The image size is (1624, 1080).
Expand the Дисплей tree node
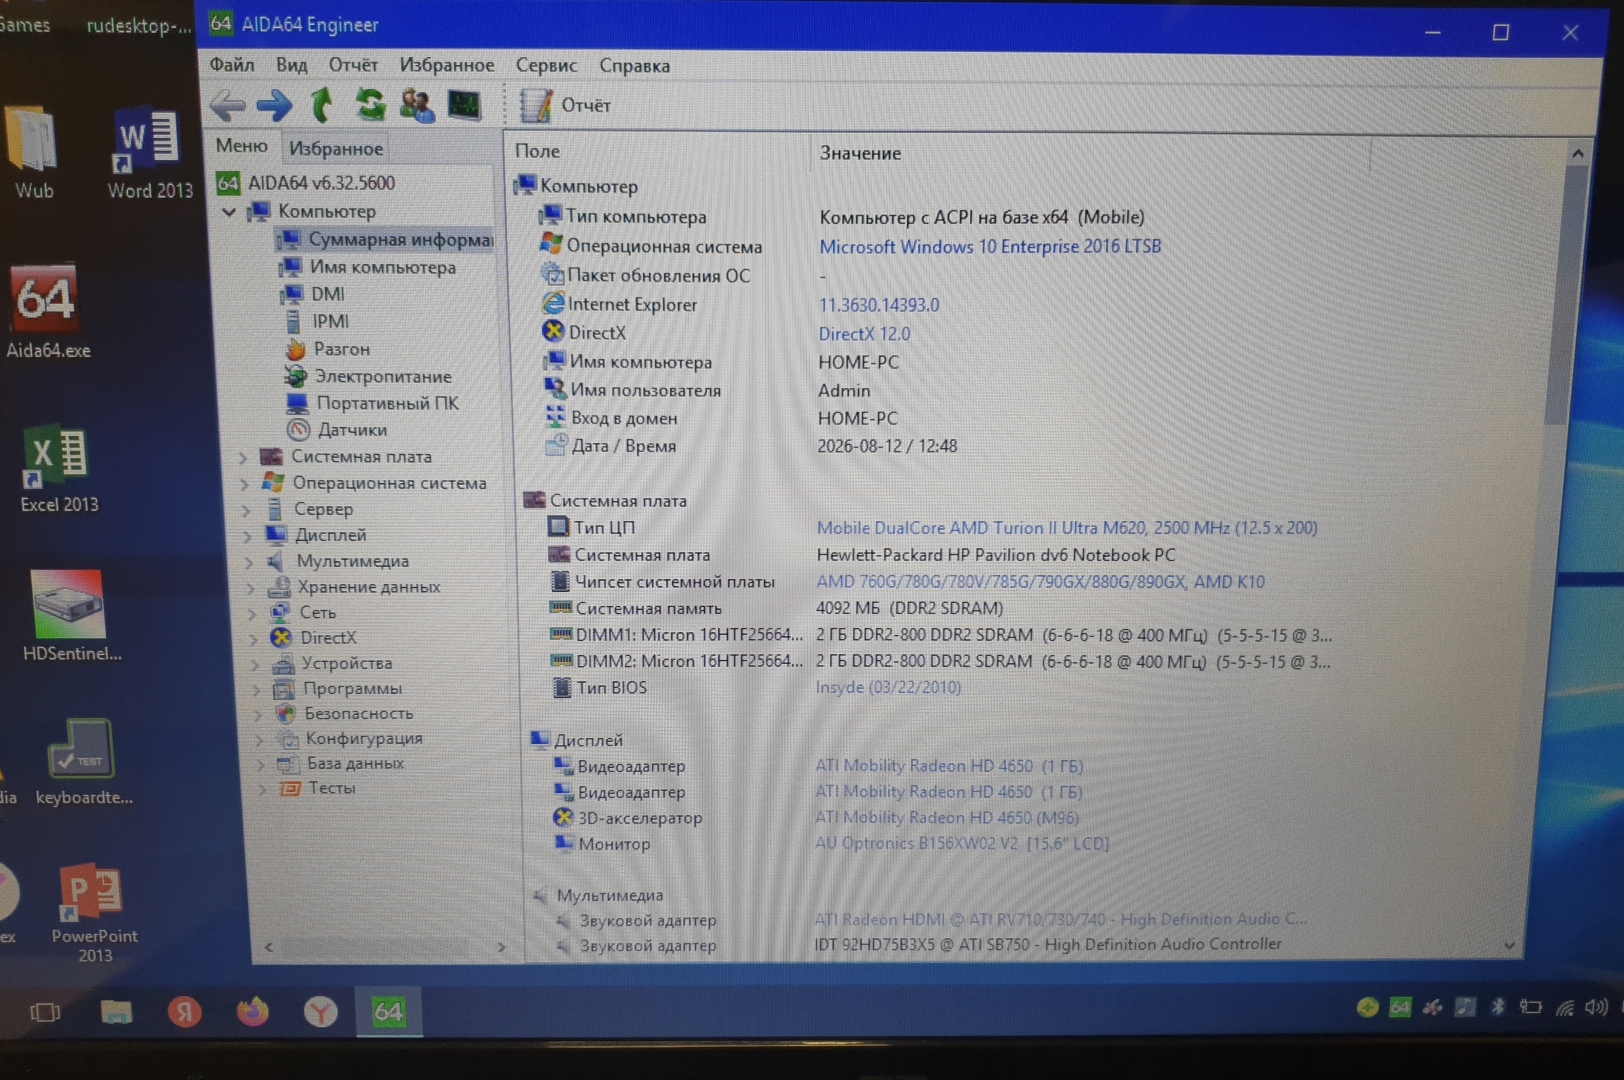point(248,536)
